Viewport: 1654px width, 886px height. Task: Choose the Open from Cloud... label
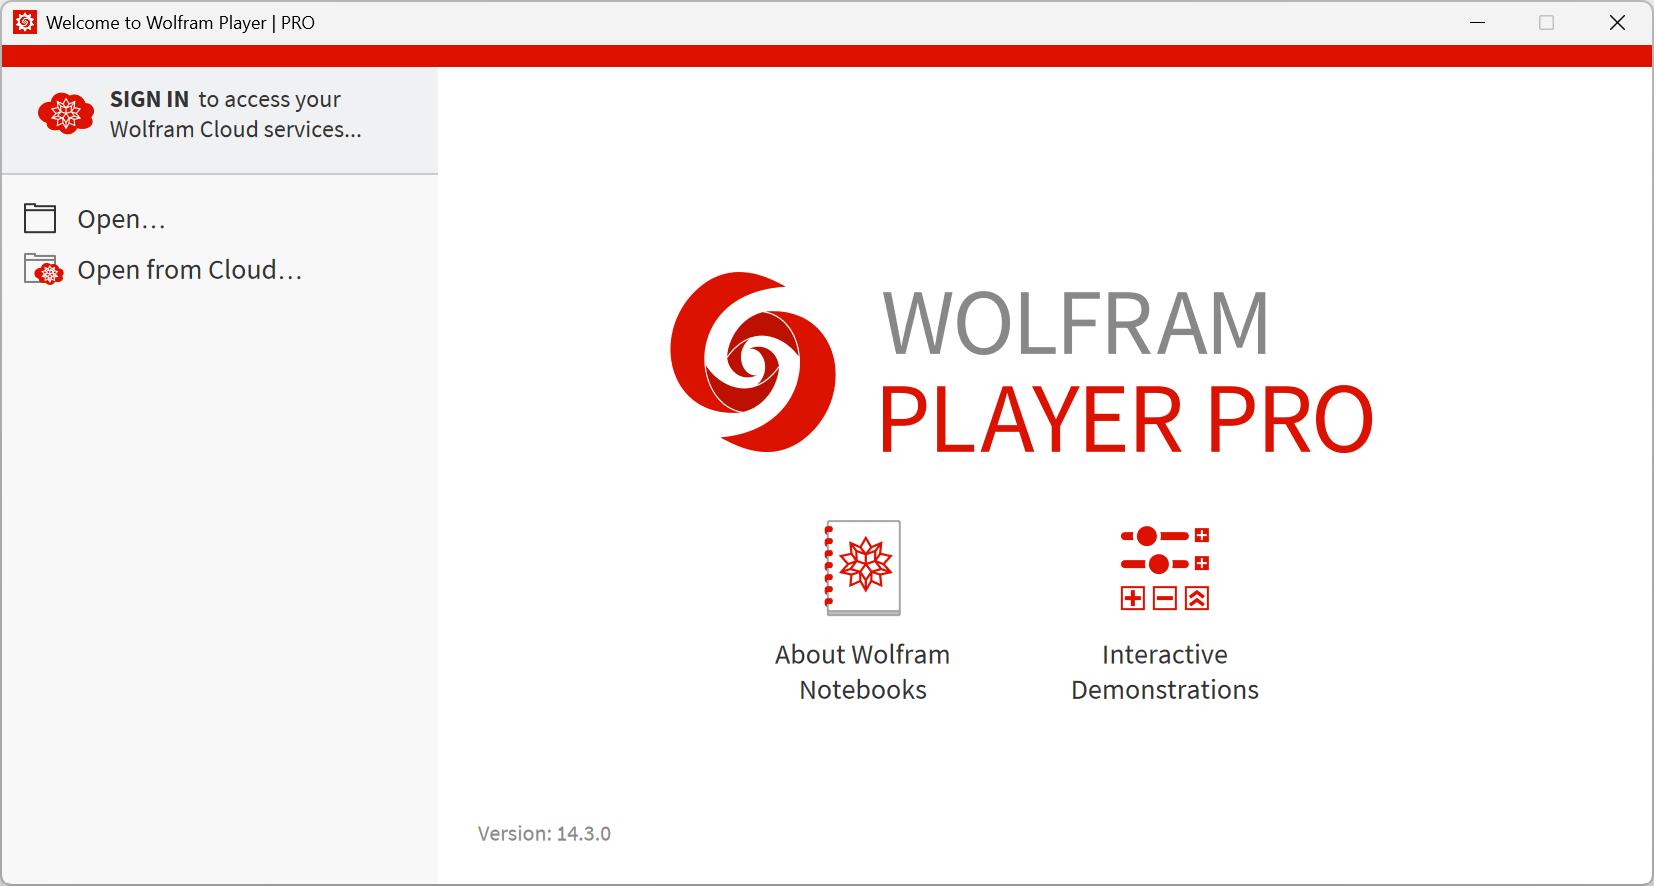[190, 270]
